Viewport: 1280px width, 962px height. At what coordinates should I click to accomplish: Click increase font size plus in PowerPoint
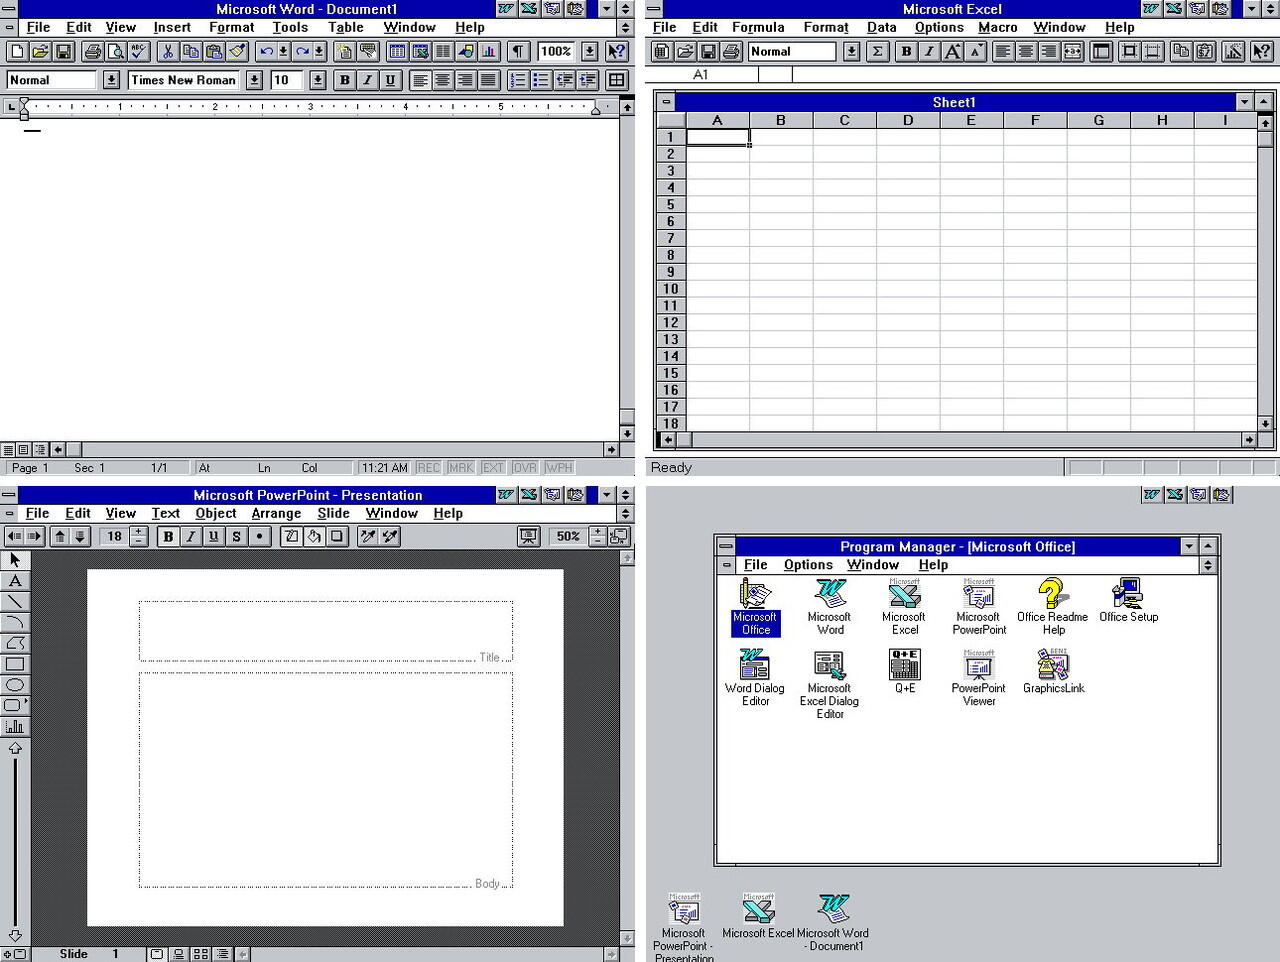click(x=139, y=532)
